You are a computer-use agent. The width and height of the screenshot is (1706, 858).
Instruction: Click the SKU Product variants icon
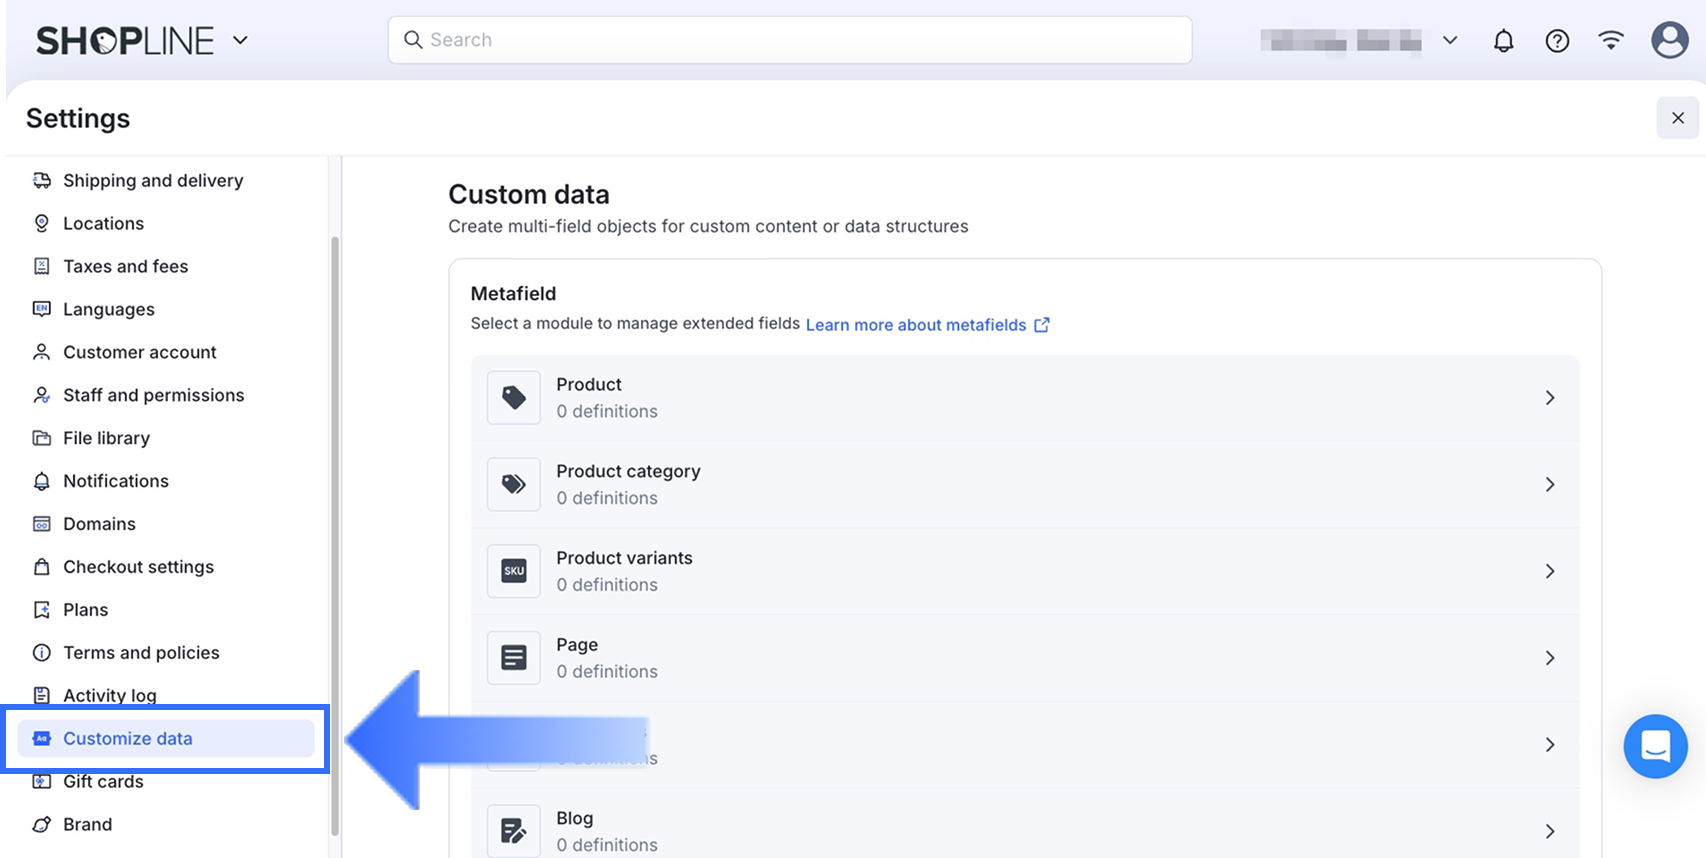point(514,571)
